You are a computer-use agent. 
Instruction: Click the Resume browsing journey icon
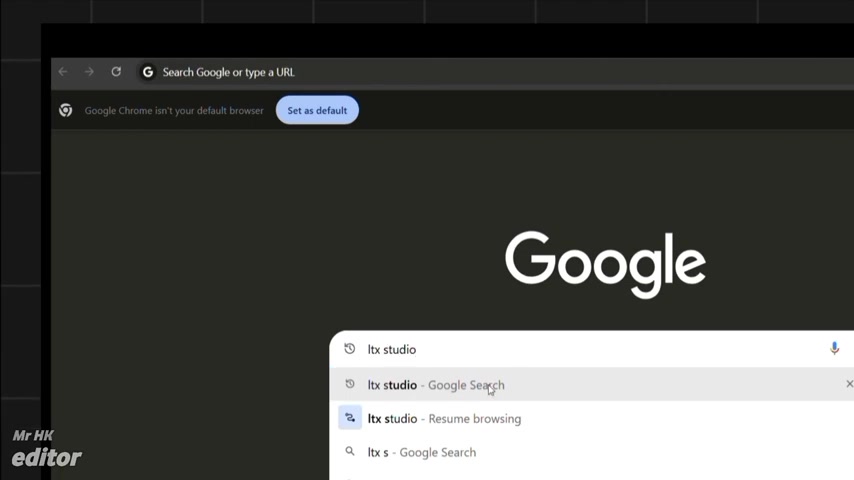350,418
